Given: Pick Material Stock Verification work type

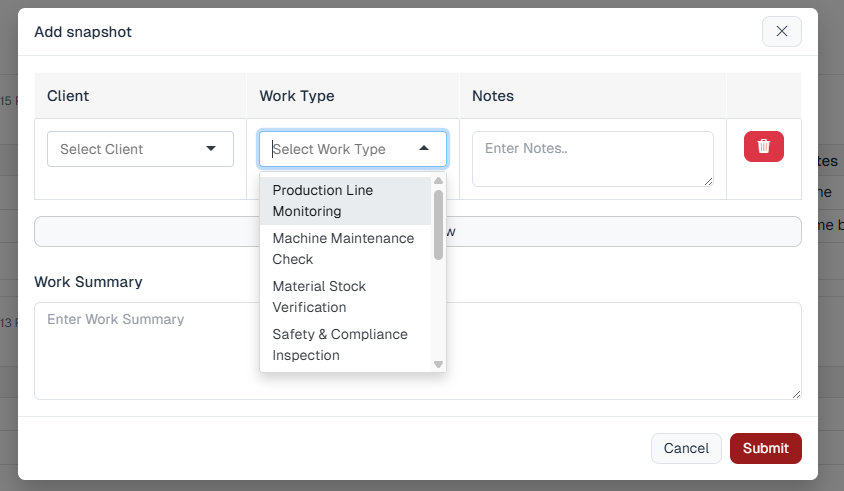Looking at the screenshot, I should [345, 297].
